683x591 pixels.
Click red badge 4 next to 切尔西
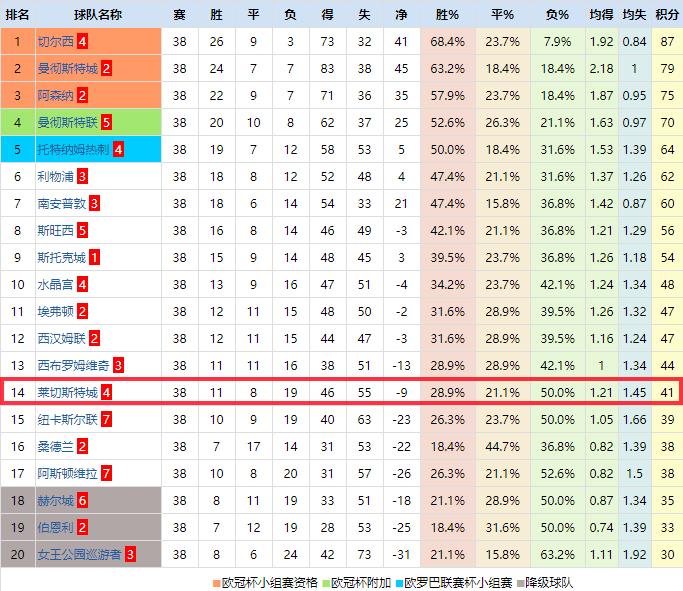[82, 42]
